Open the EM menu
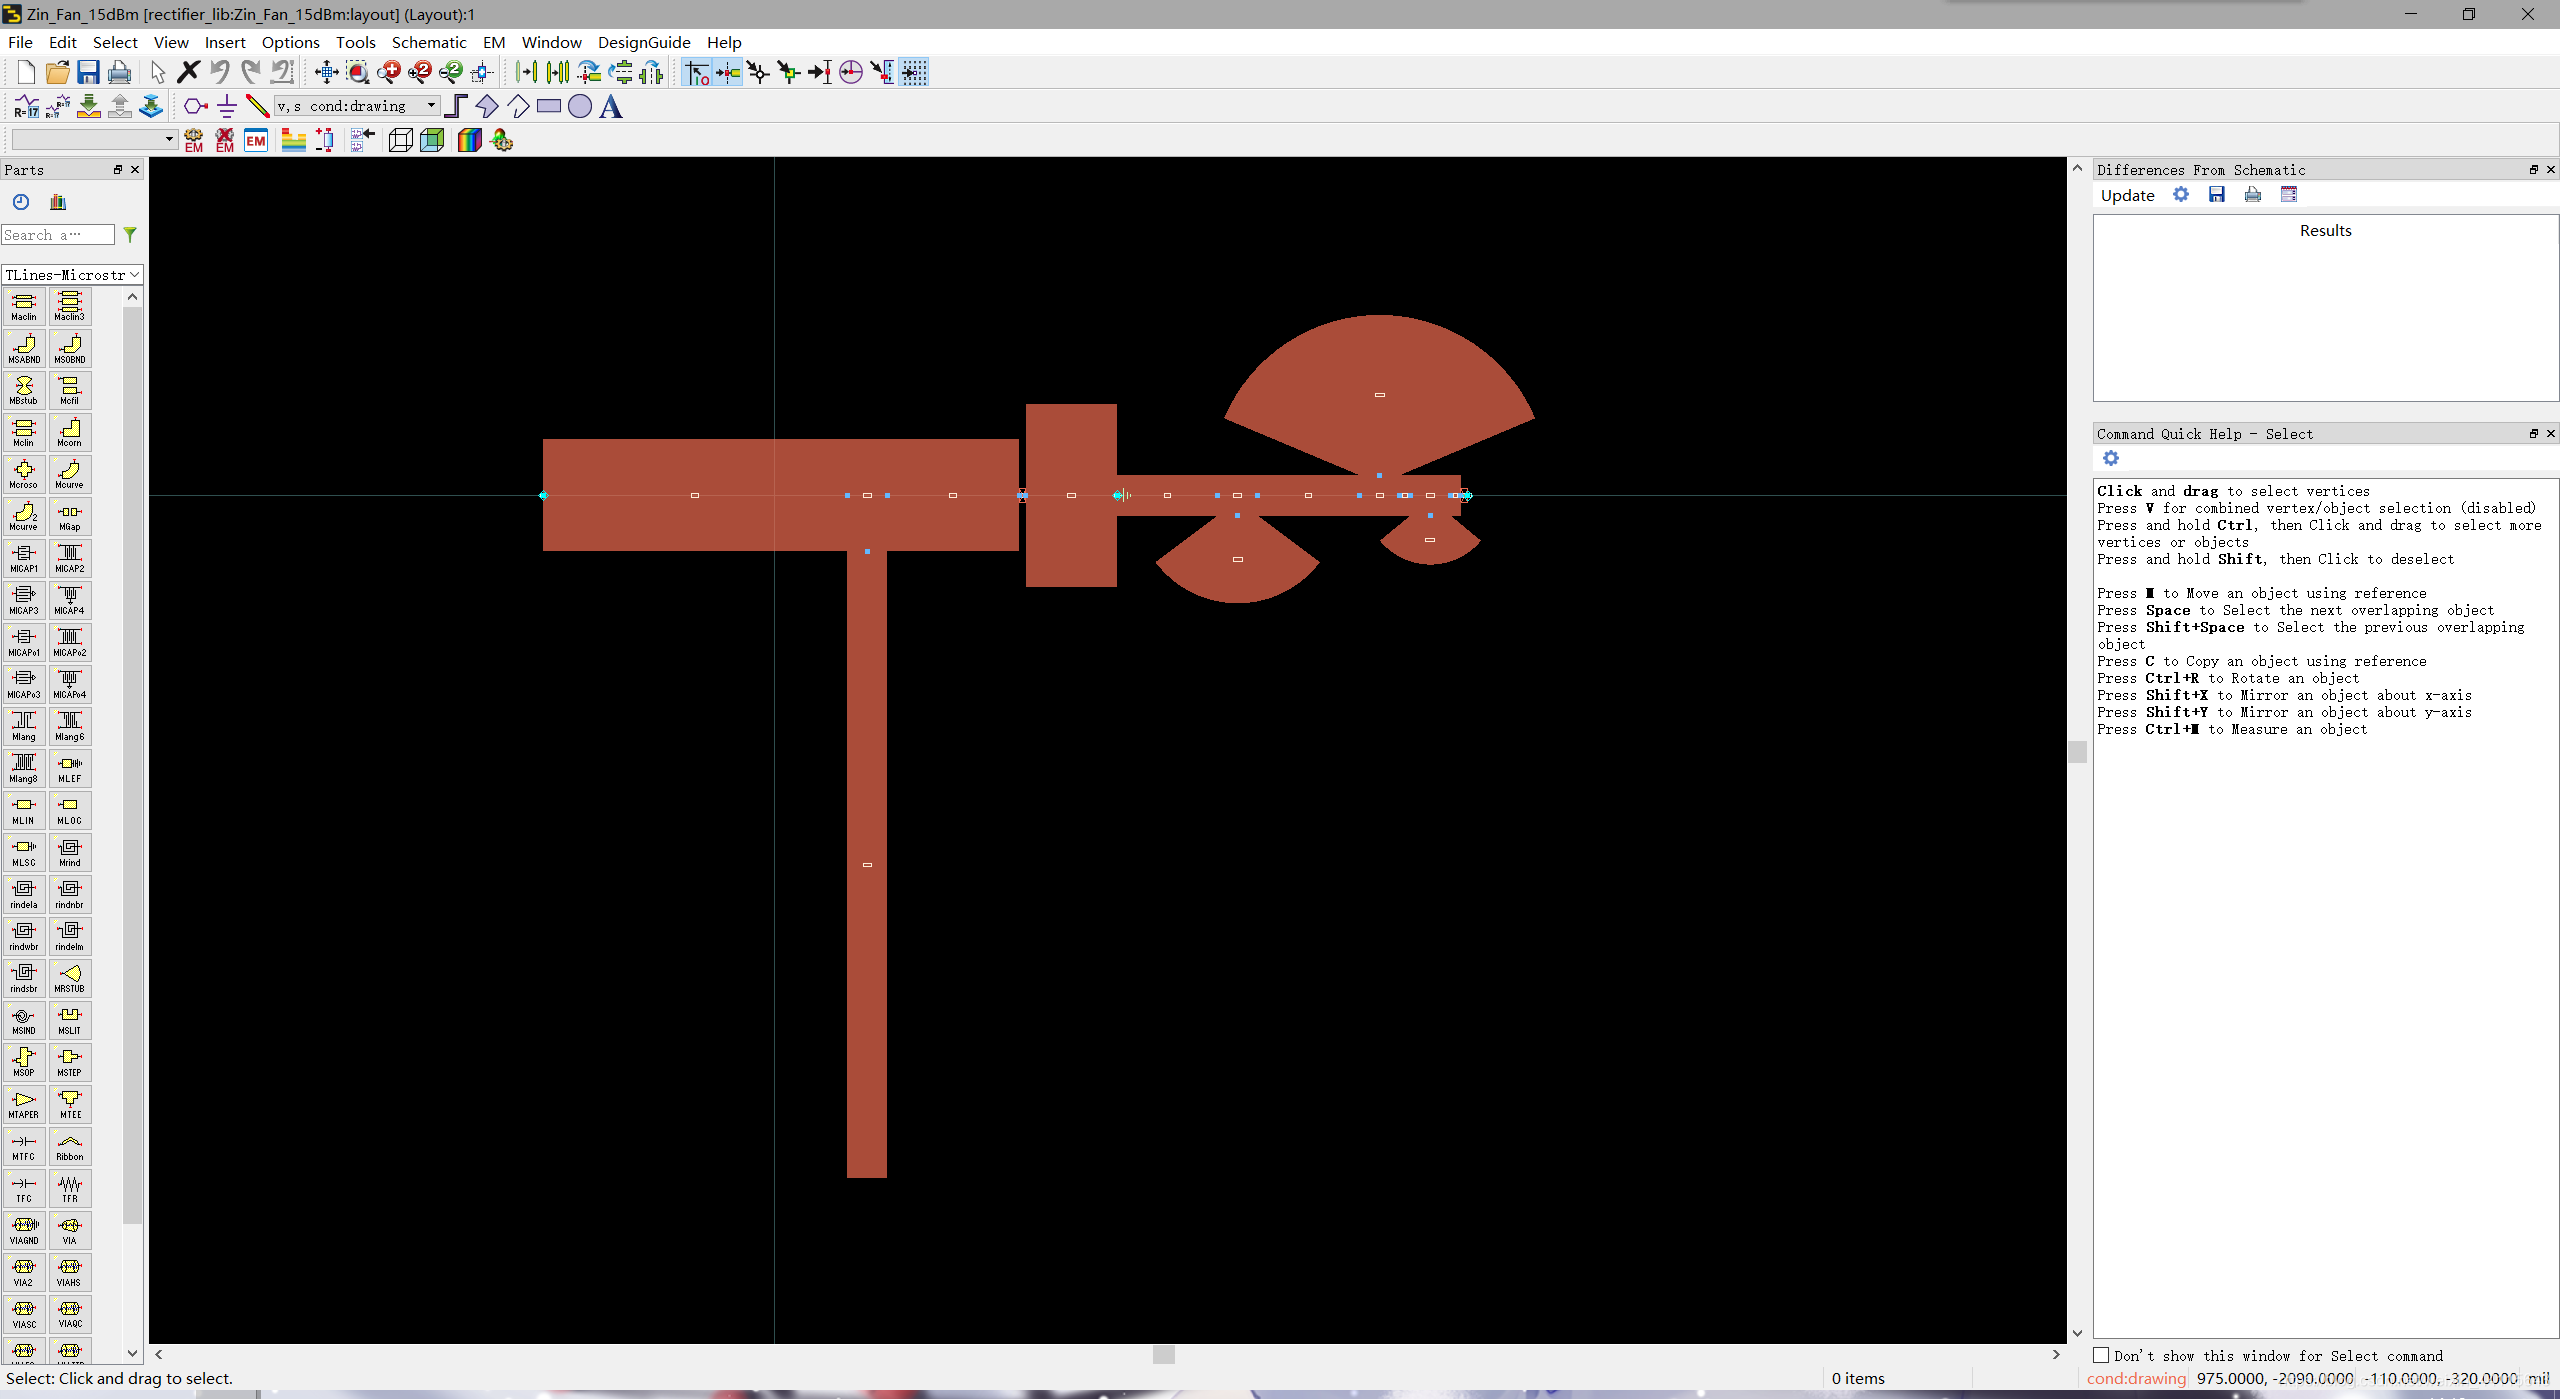 coord(493,42)
